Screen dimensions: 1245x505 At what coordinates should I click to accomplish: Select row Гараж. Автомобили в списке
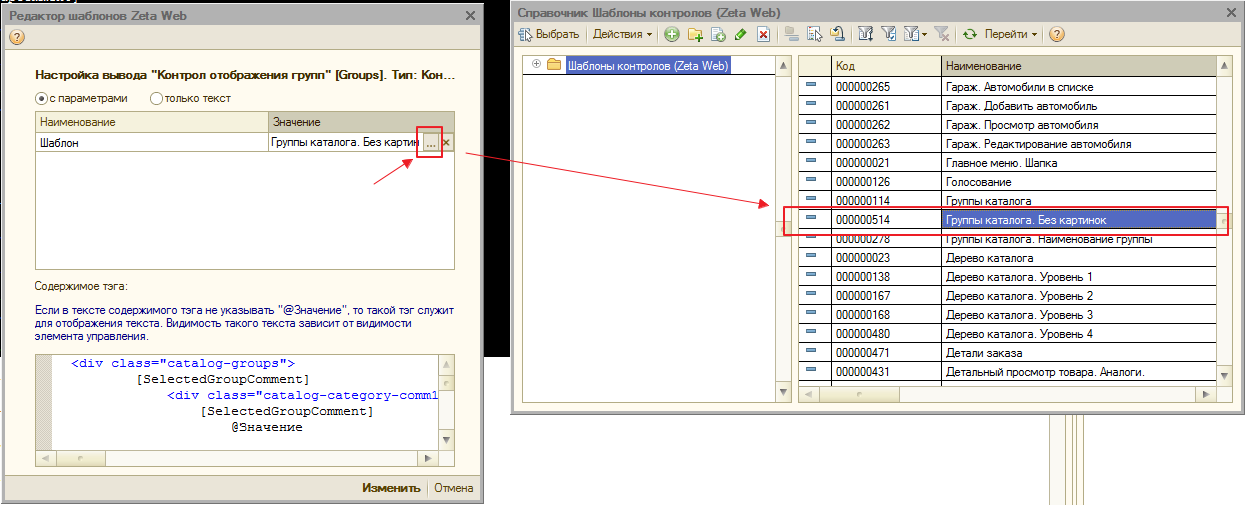click(1007, 87)
